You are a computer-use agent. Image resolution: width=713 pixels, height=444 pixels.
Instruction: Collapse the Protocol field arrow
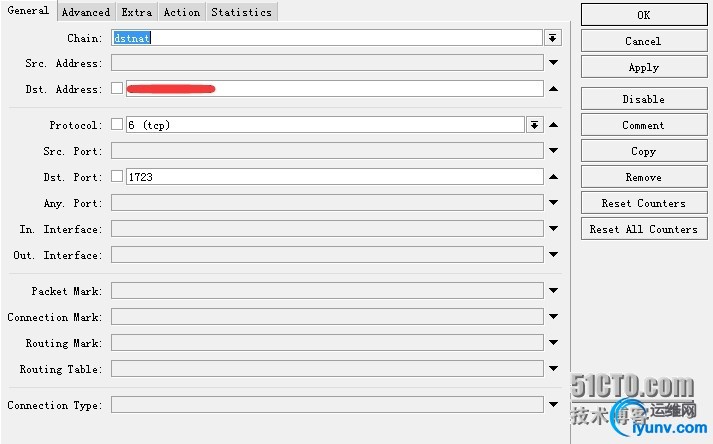coord(553,125)
